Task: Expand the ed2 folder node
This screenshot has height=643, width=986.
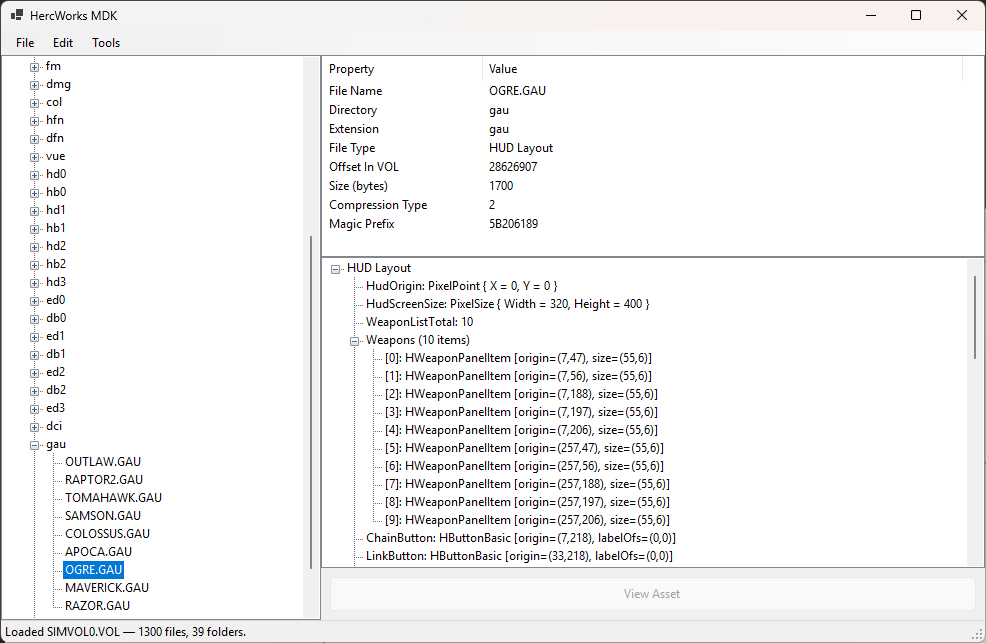Action: point(35,373)
